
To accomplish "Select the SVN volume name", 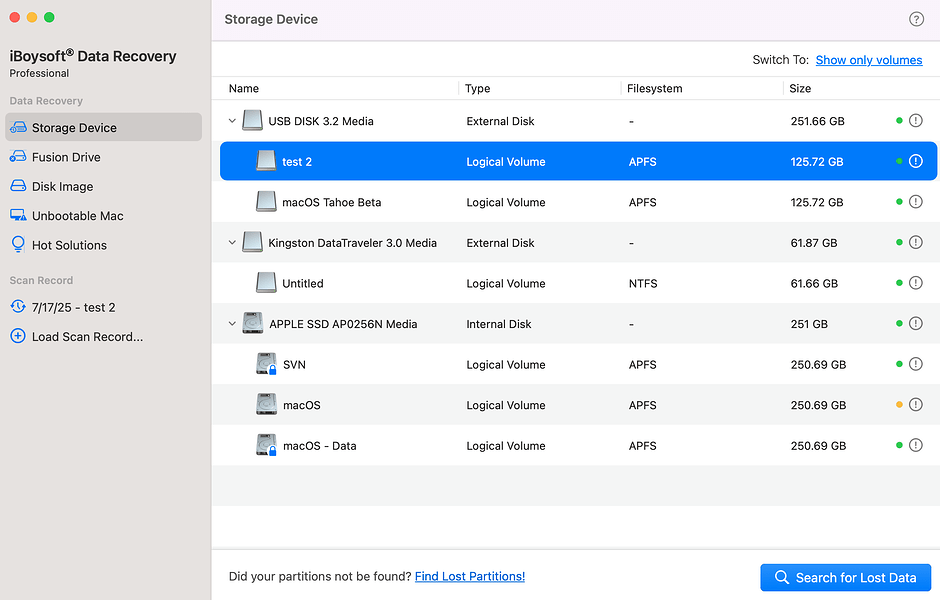I will [294, 364].
